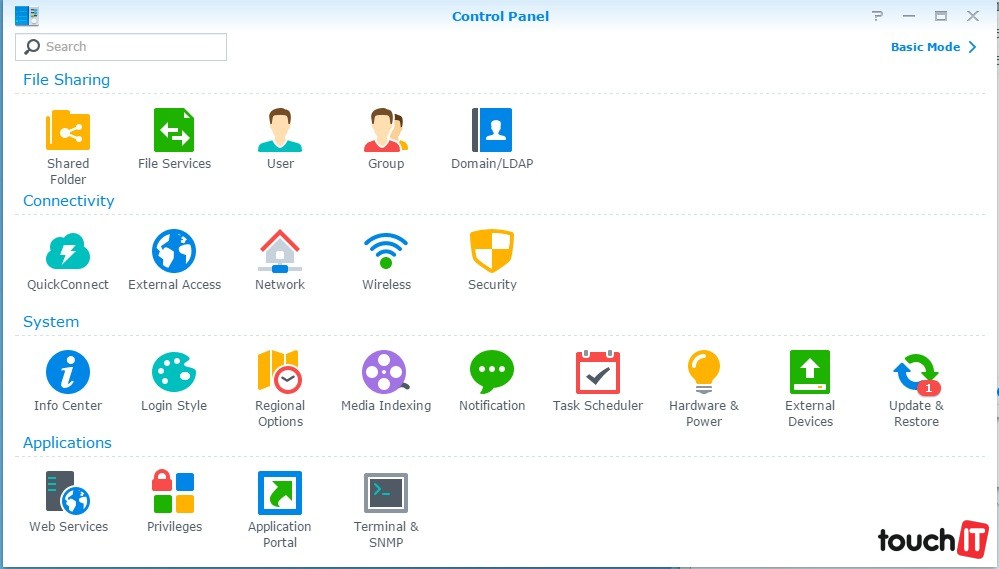
Task: Select the Network icon
Action: pyautogui.click(x=280, y=252)
